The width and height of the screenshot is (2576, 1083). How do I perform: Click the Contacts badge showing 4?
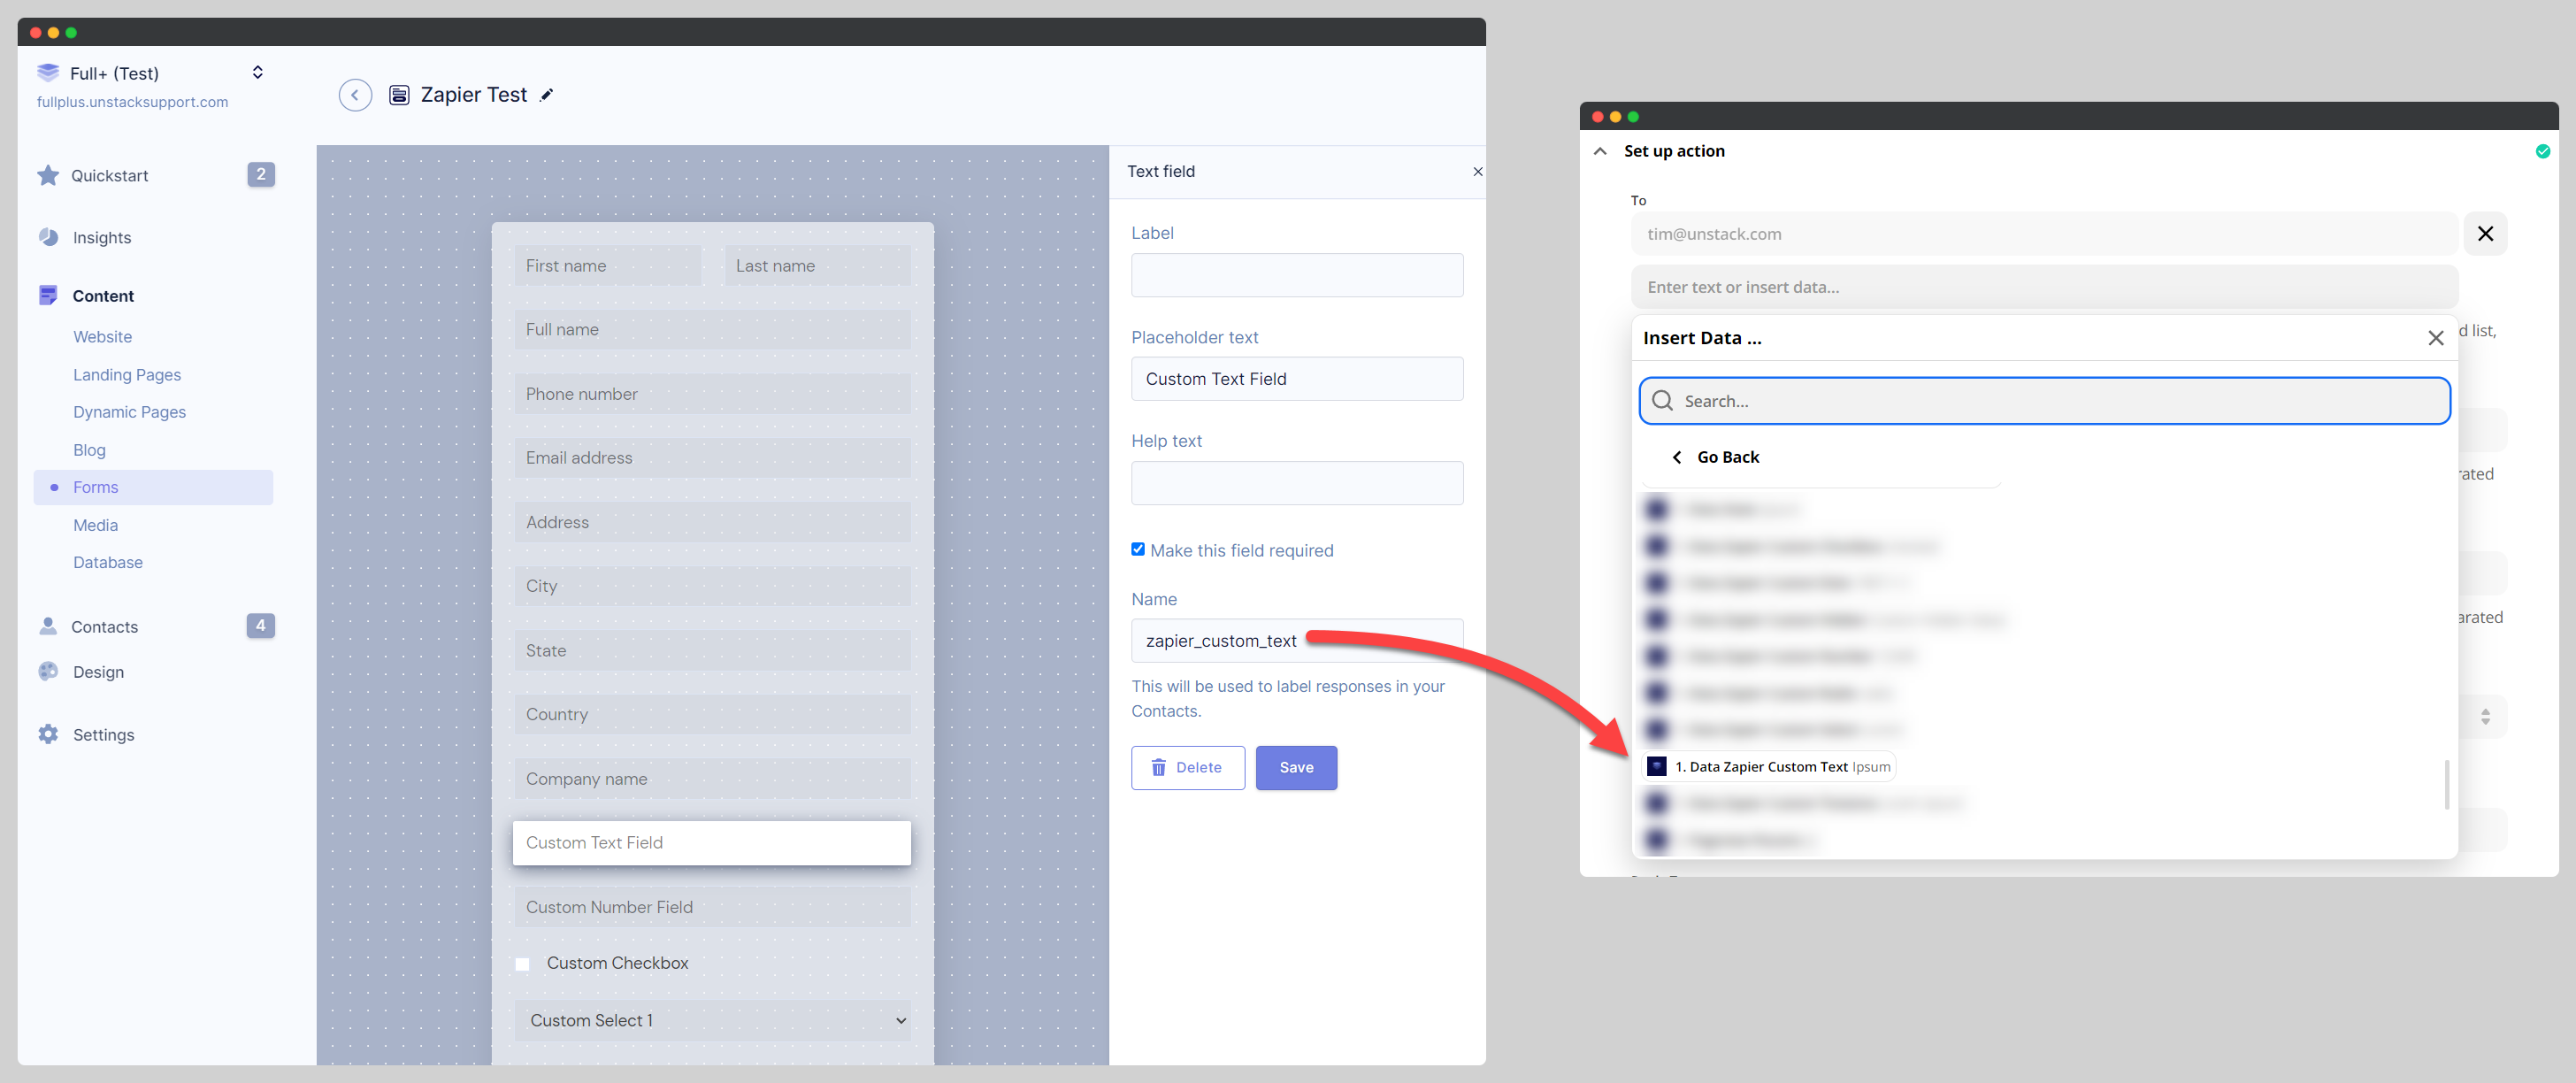[261, 626]
